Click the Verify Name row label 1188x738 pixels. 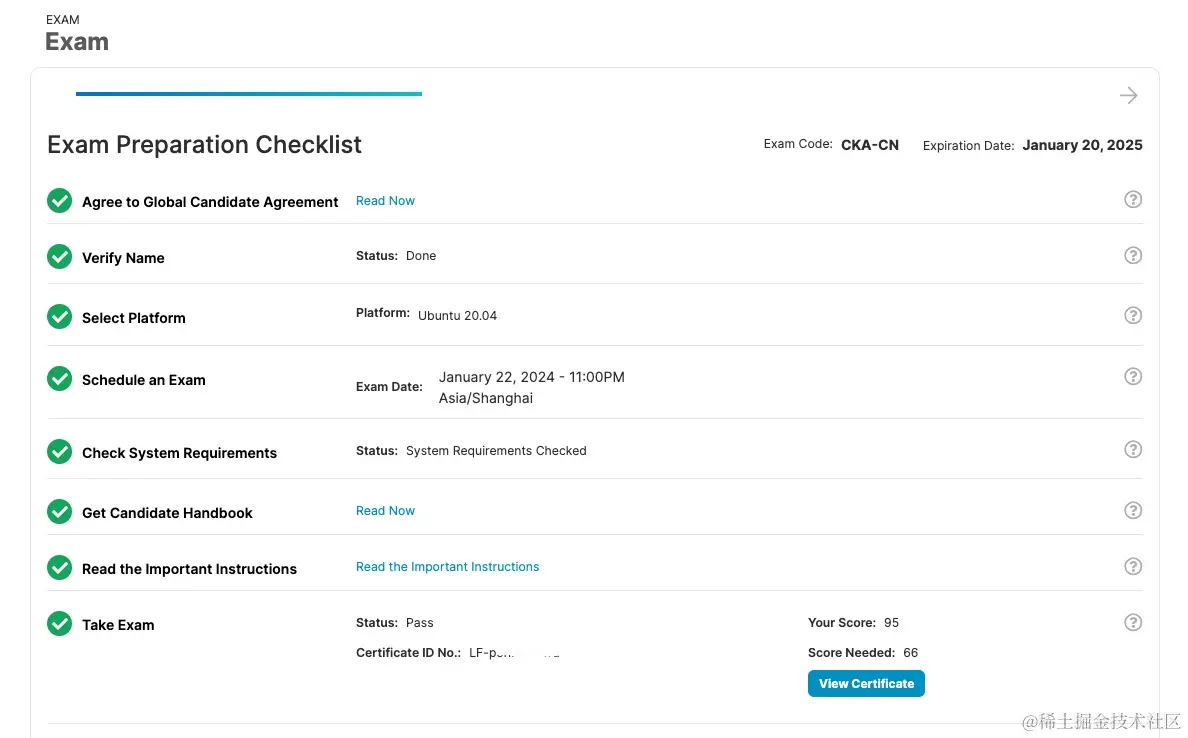coord(123,258)
